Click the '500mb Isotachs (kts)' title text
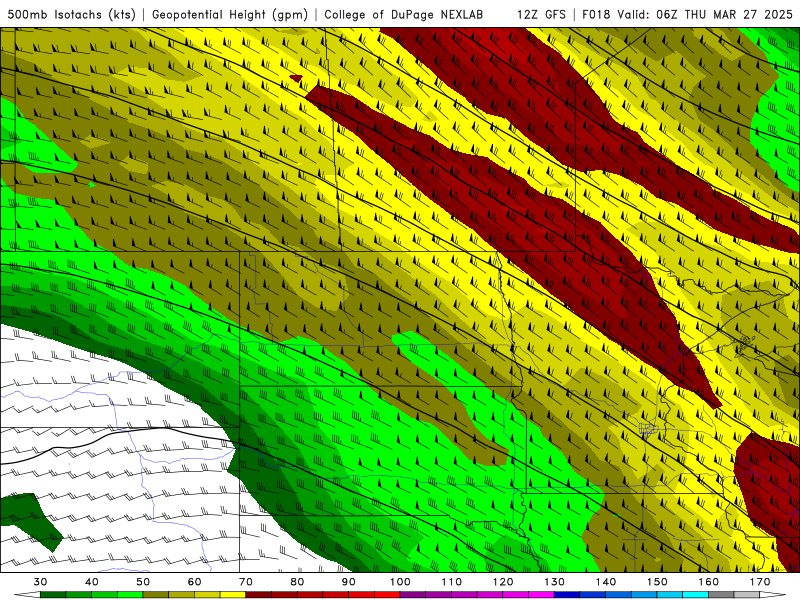The height and width of the screenshot is (600, 800). pyautogui.click(x=71, y=15)
